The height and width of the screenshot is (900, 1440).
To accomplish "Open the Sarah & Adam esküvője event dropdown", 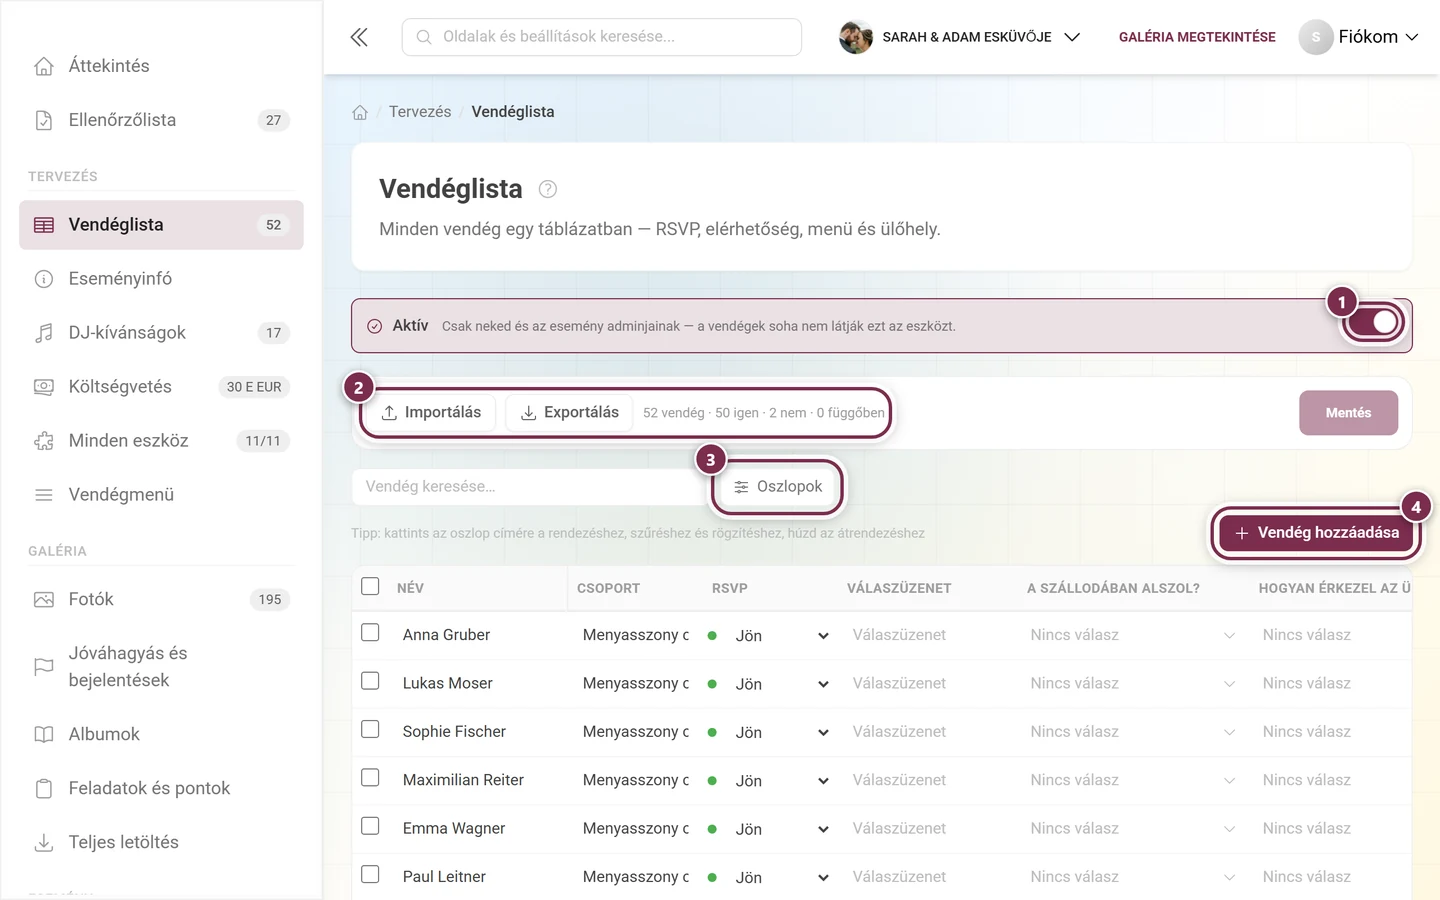I will [x=960, y=37].
